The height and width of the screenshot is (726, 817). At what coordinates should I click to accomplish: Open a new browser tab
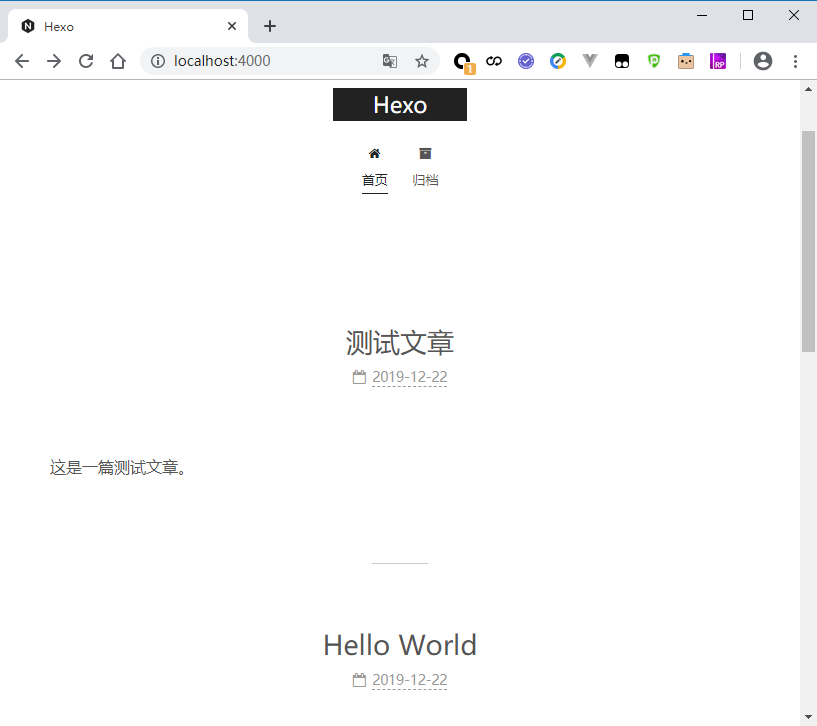(x=270, y=26)
